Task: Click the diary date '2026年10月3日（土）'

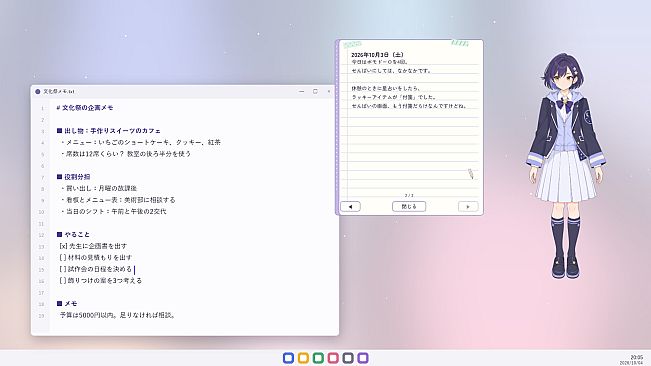Action: tap(377, 55)
